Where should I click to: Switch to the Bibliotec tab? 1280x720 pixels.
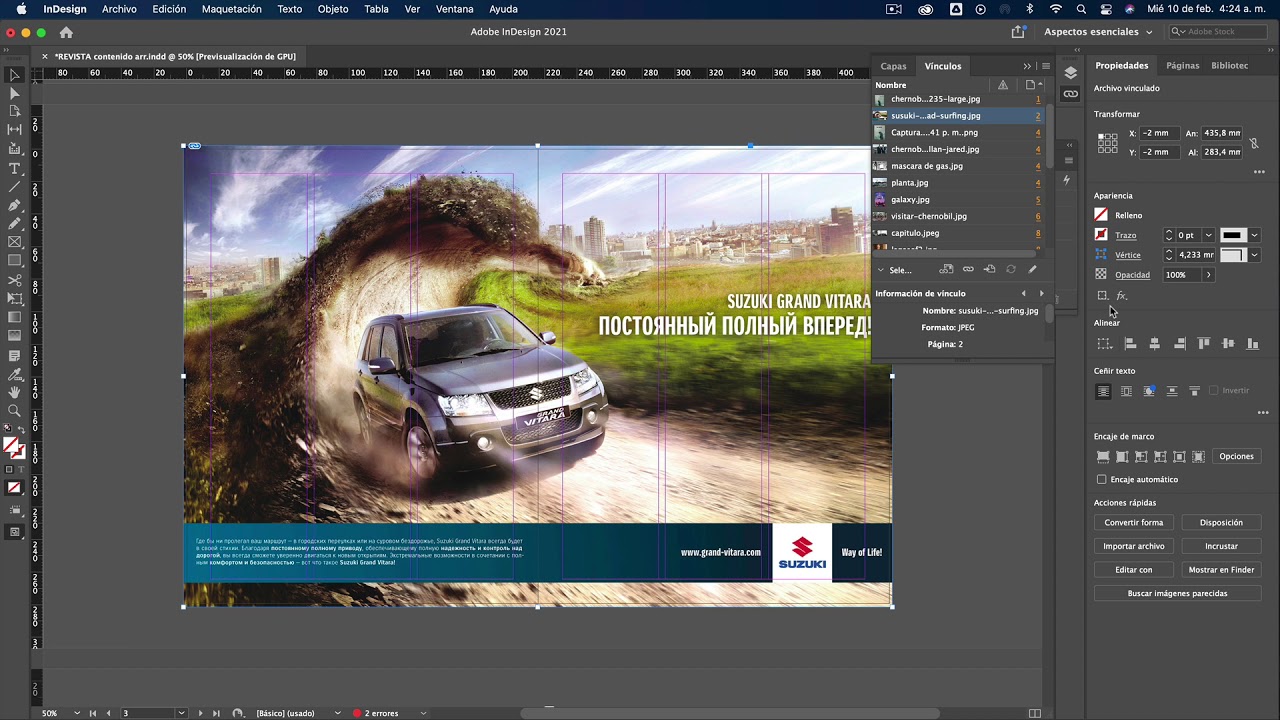click(x=1229, y=65)
